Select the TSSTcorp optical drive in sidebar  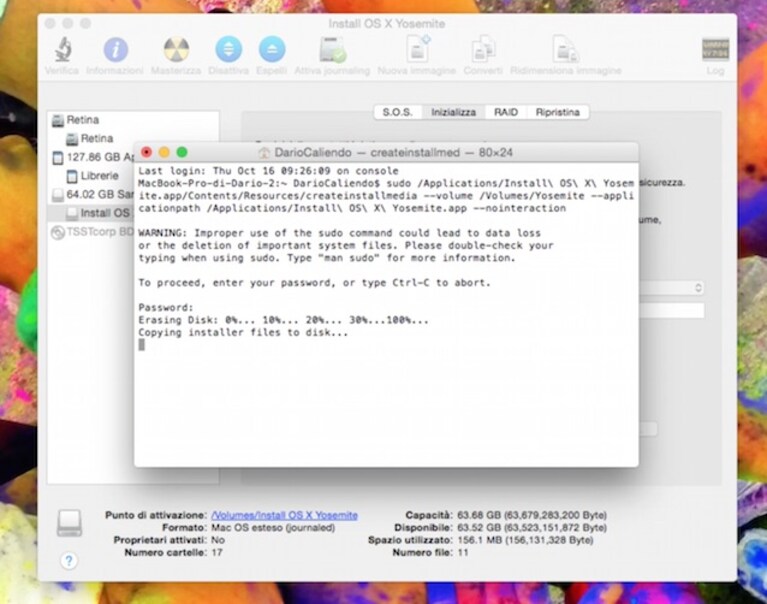point(92,232)
